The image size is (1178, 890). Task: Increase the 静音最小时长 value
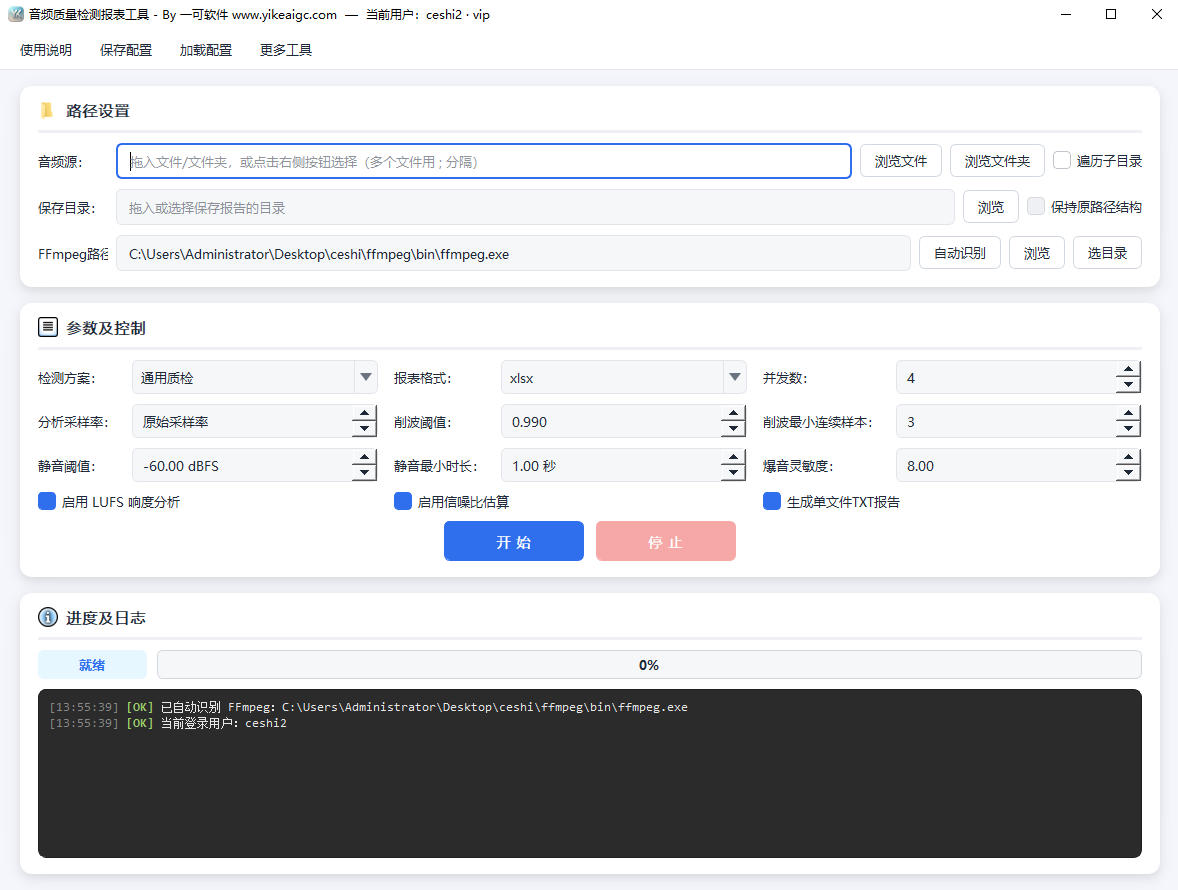(x=733, y=458)
